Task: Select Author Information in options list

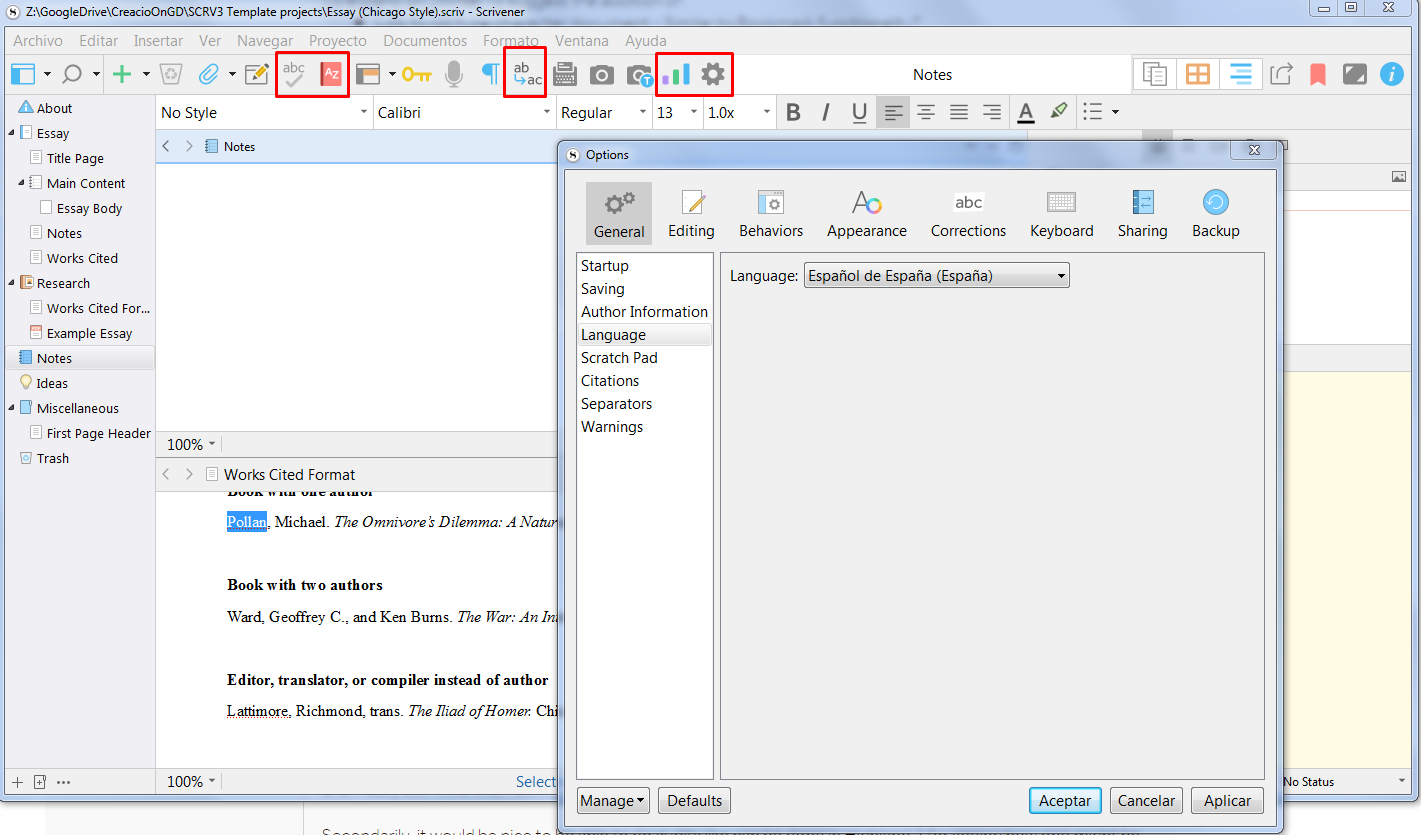Action: 644,312
